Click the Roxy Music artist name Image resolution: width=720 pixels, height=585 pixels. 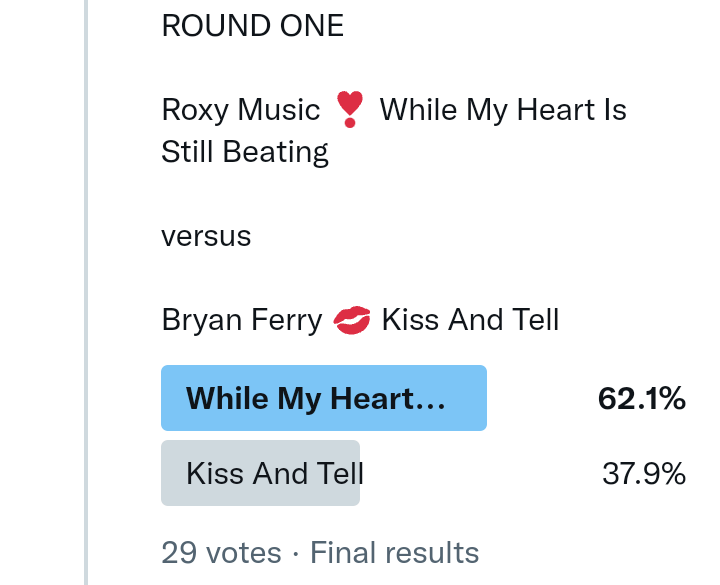(x=240, y=109)
